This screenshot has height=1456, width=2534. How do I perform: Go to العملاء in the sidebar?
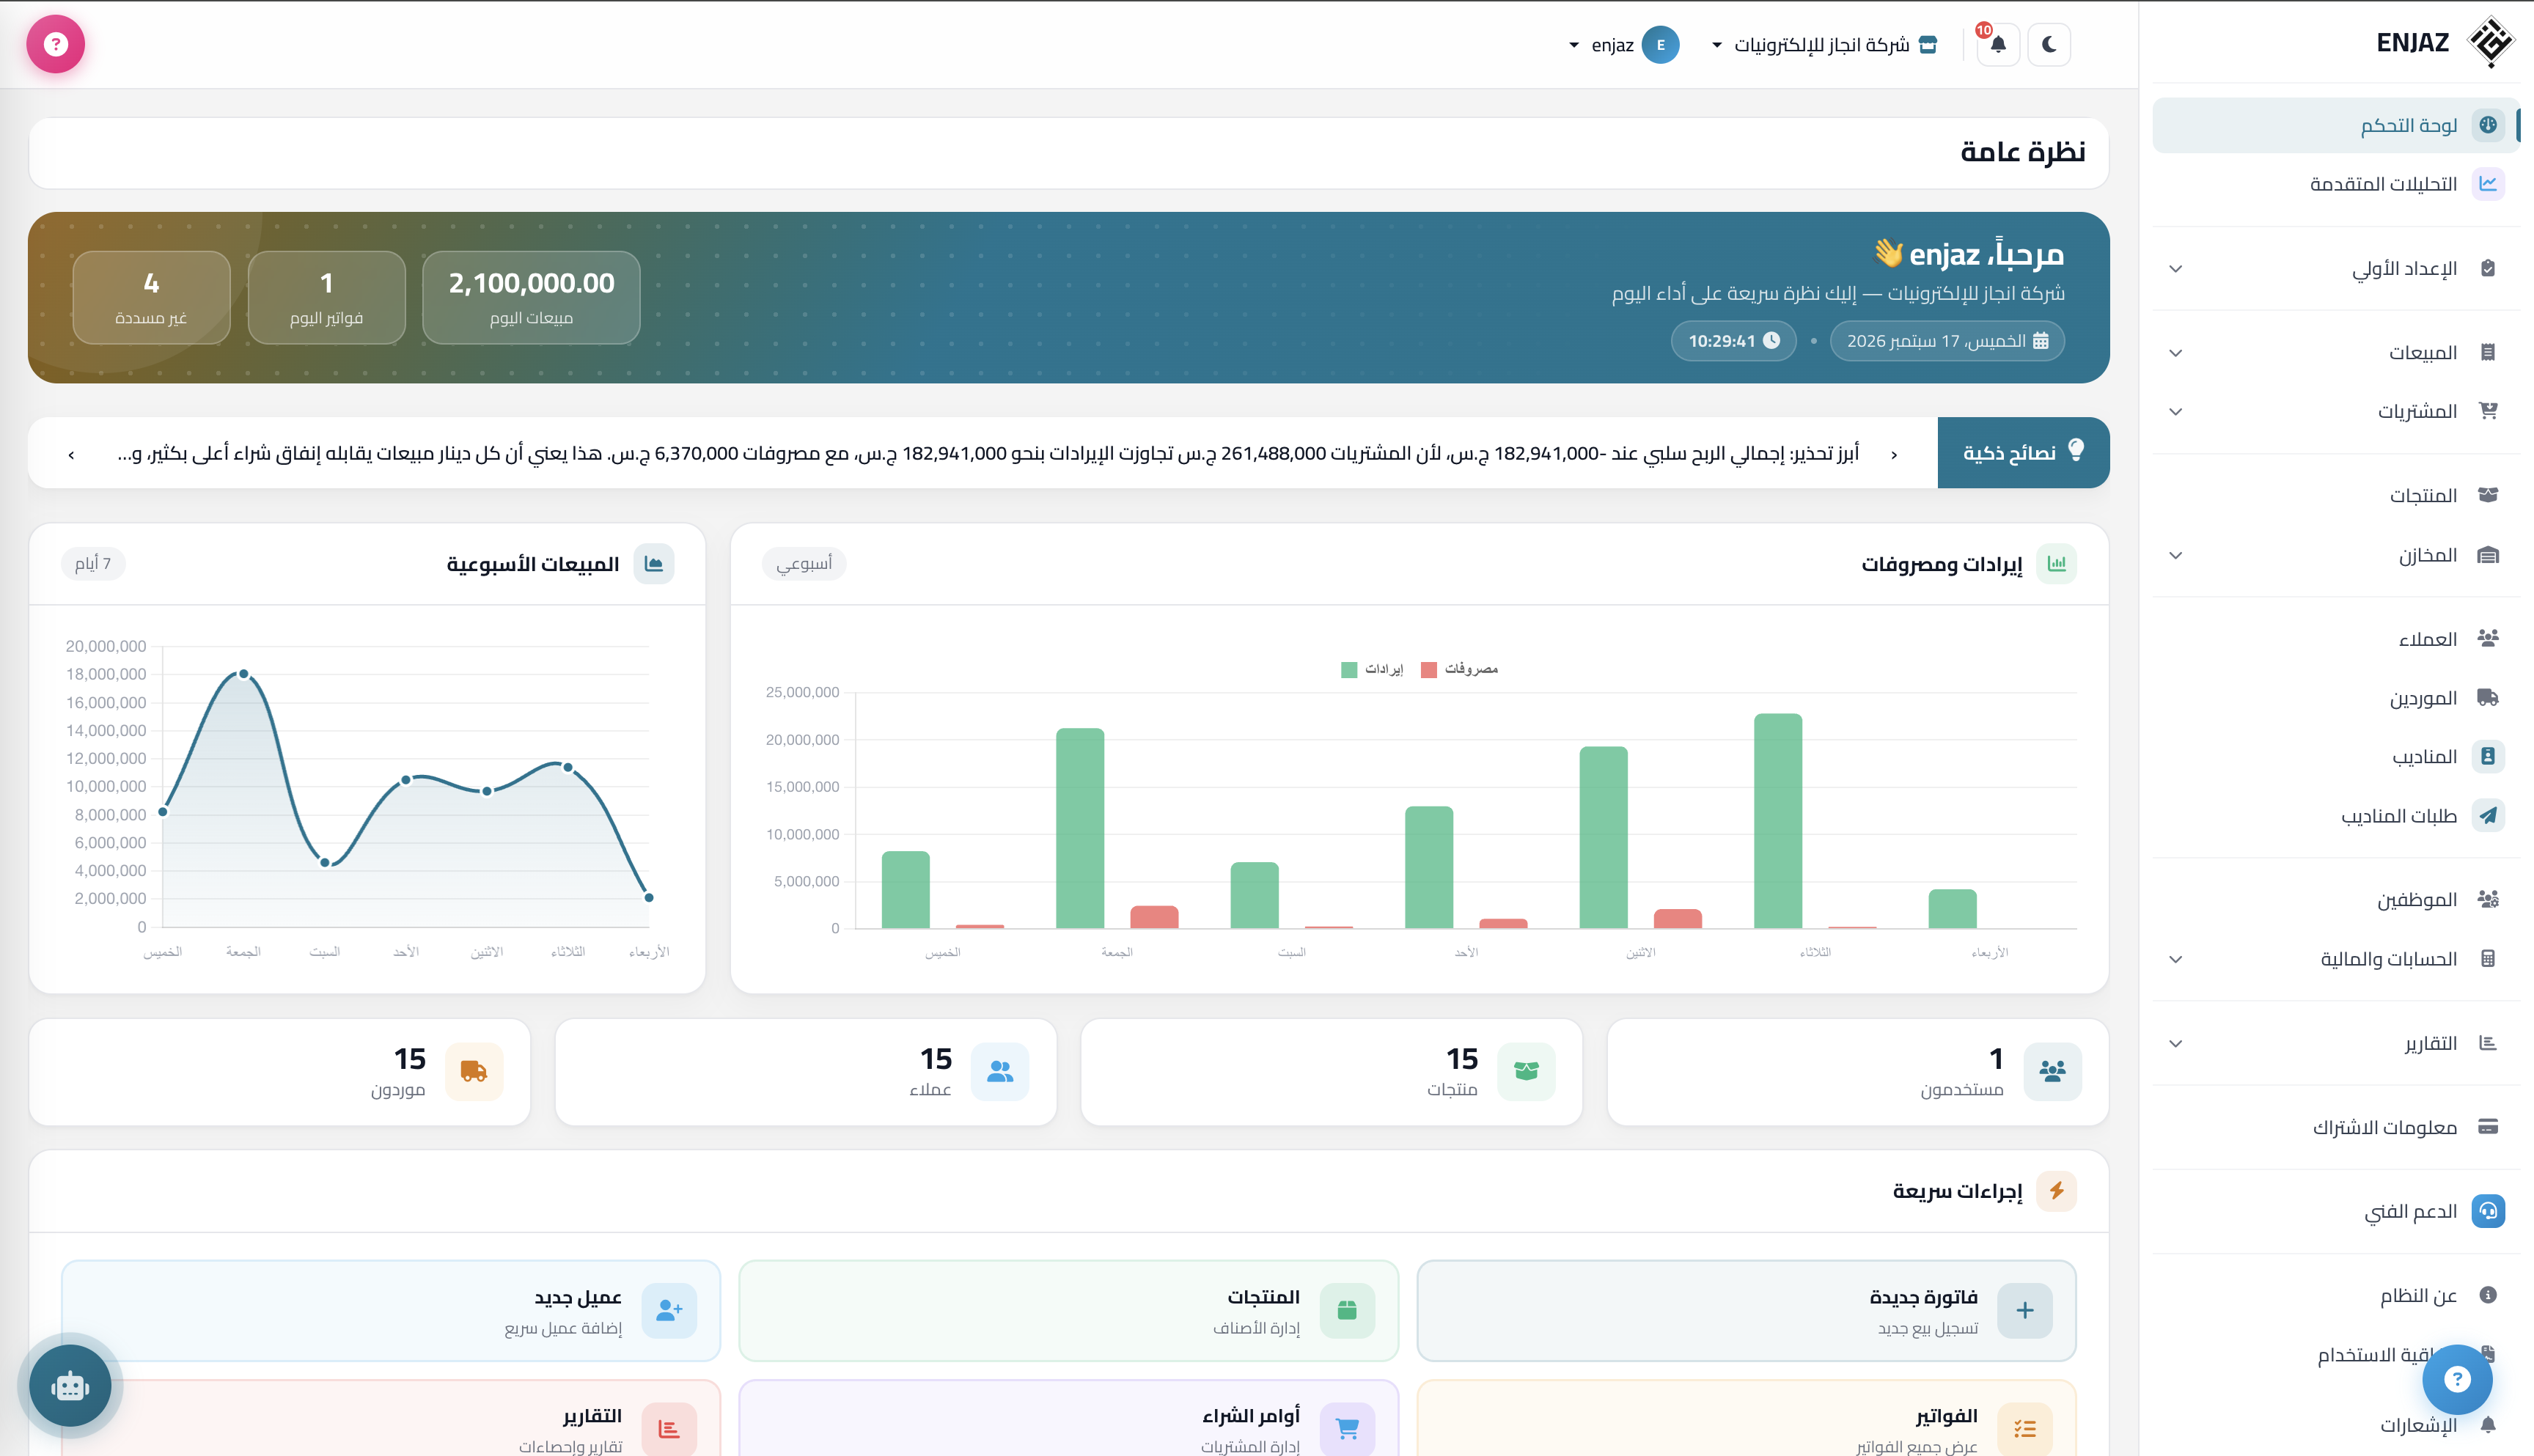(2335, 638)
